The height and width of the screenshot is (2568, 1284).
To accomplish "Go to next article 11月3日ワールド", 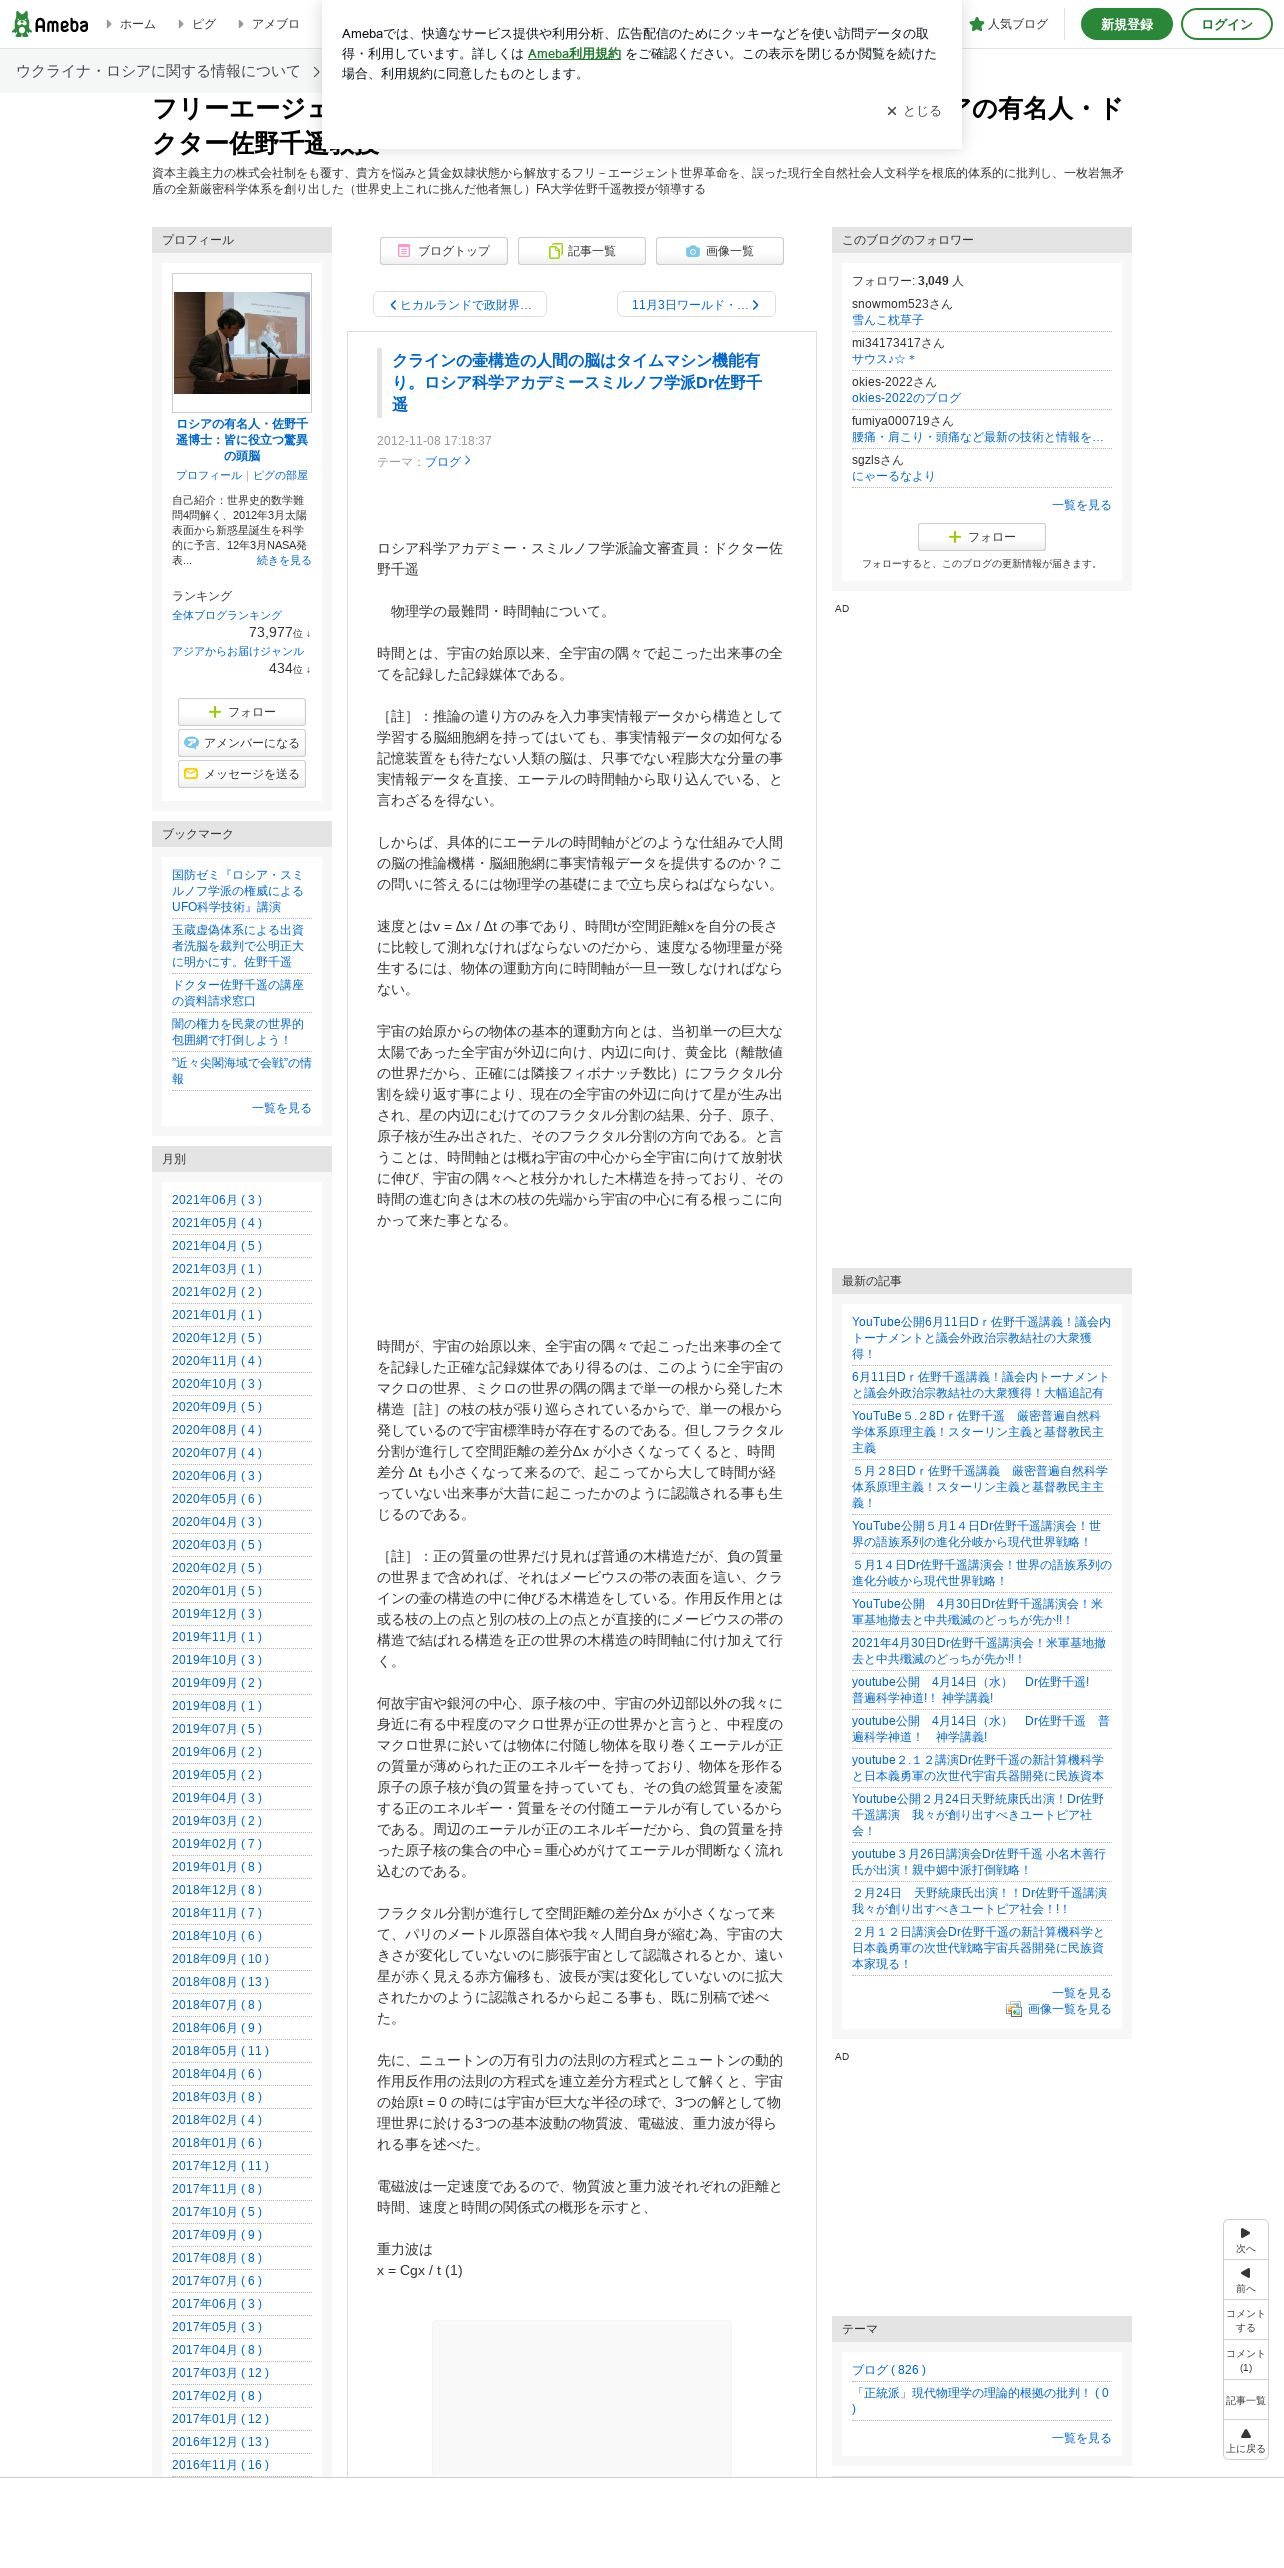I will click(696, 305).
